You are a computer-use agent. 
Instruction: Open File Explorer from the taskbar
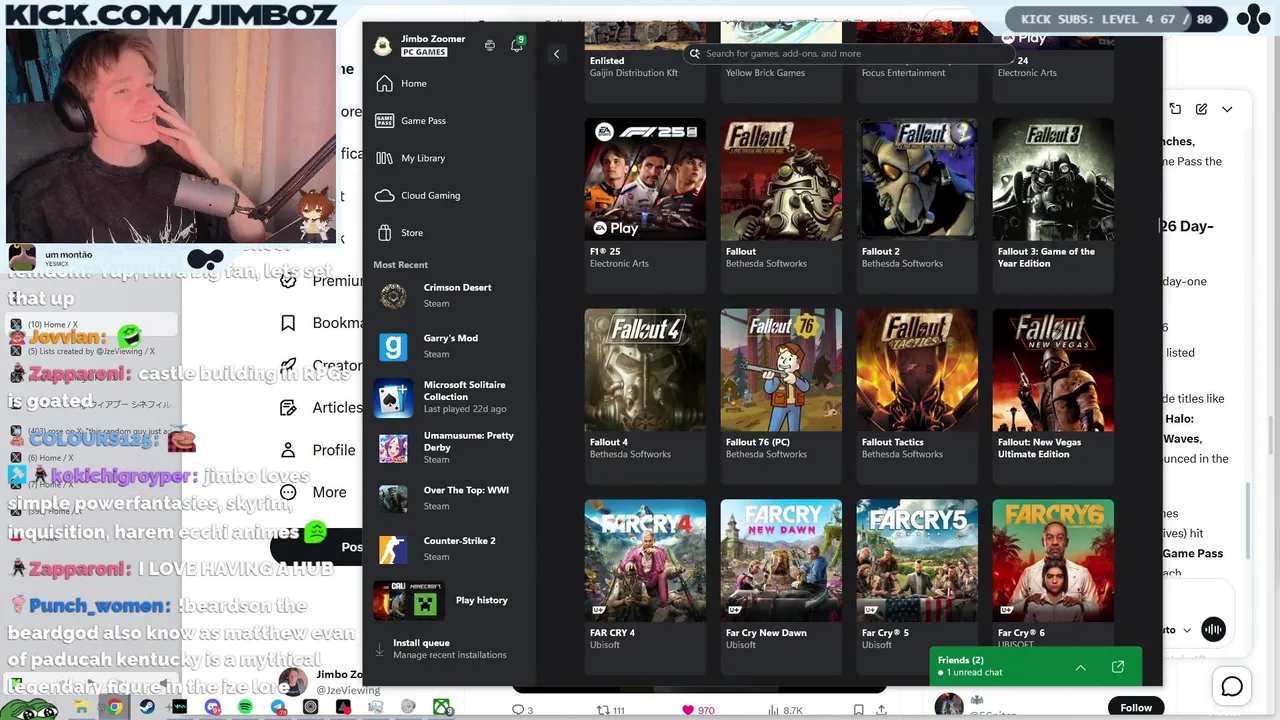click(x=82, y=707)
